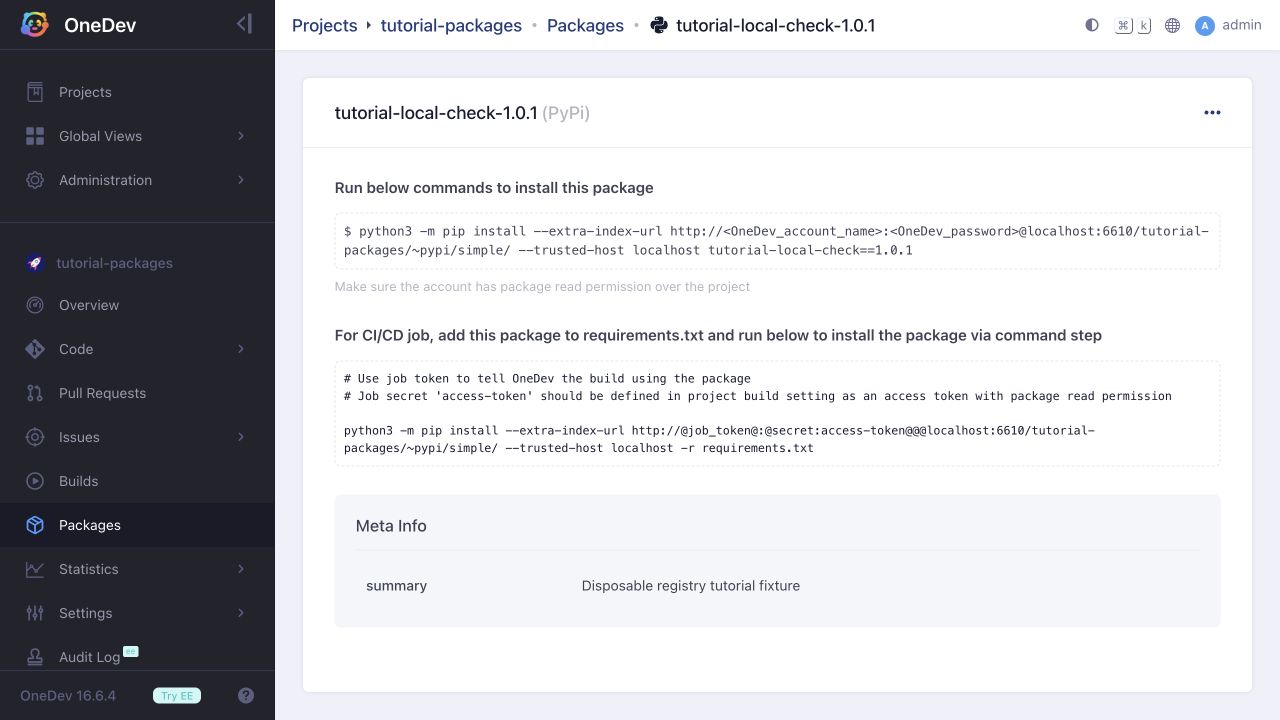Click the 'For CI/CD job' instruction heading

(x=718, y=336)
